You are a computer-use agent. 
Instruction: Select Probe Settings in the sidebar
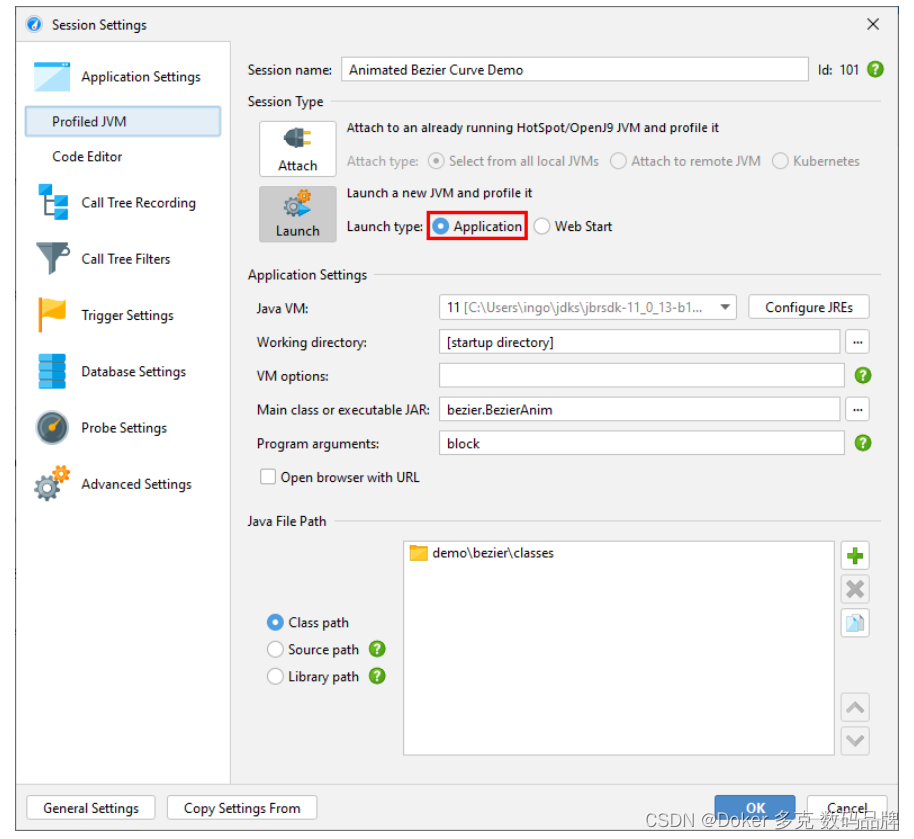[x=123, y=427]
